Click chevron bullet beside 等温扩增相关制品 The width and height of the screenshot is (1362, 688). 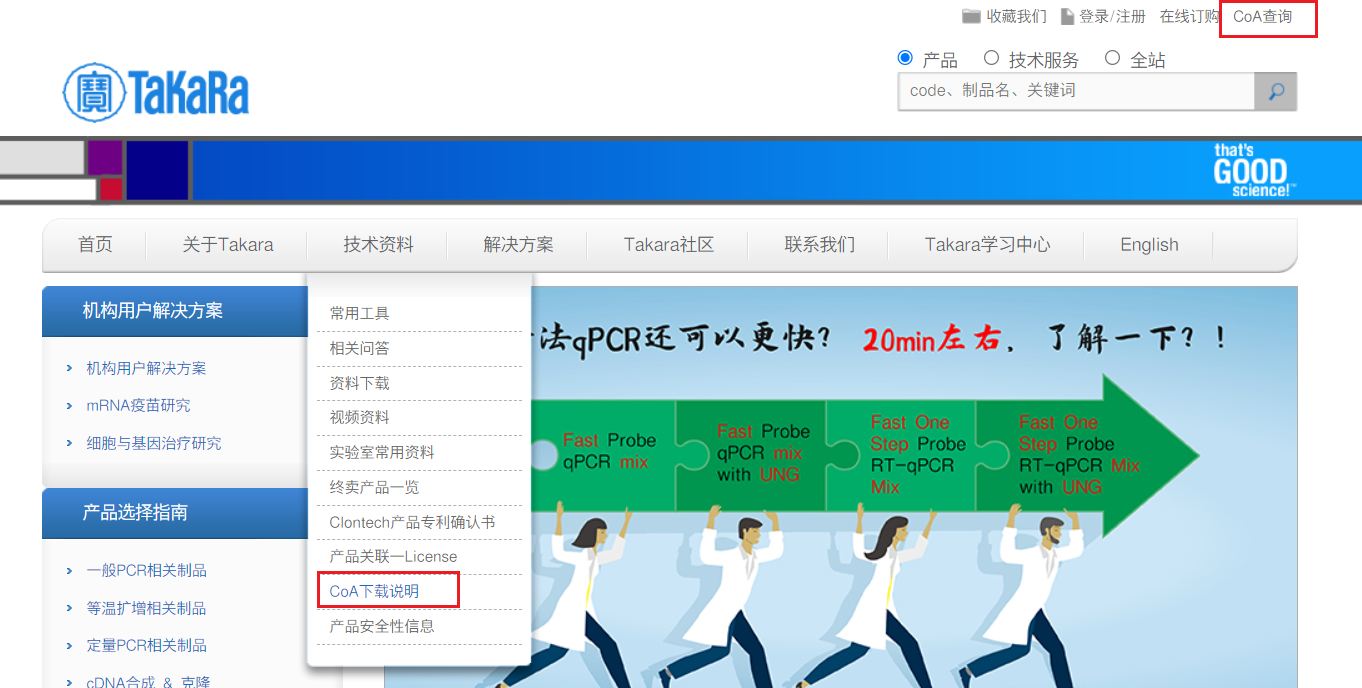(69, 608)
